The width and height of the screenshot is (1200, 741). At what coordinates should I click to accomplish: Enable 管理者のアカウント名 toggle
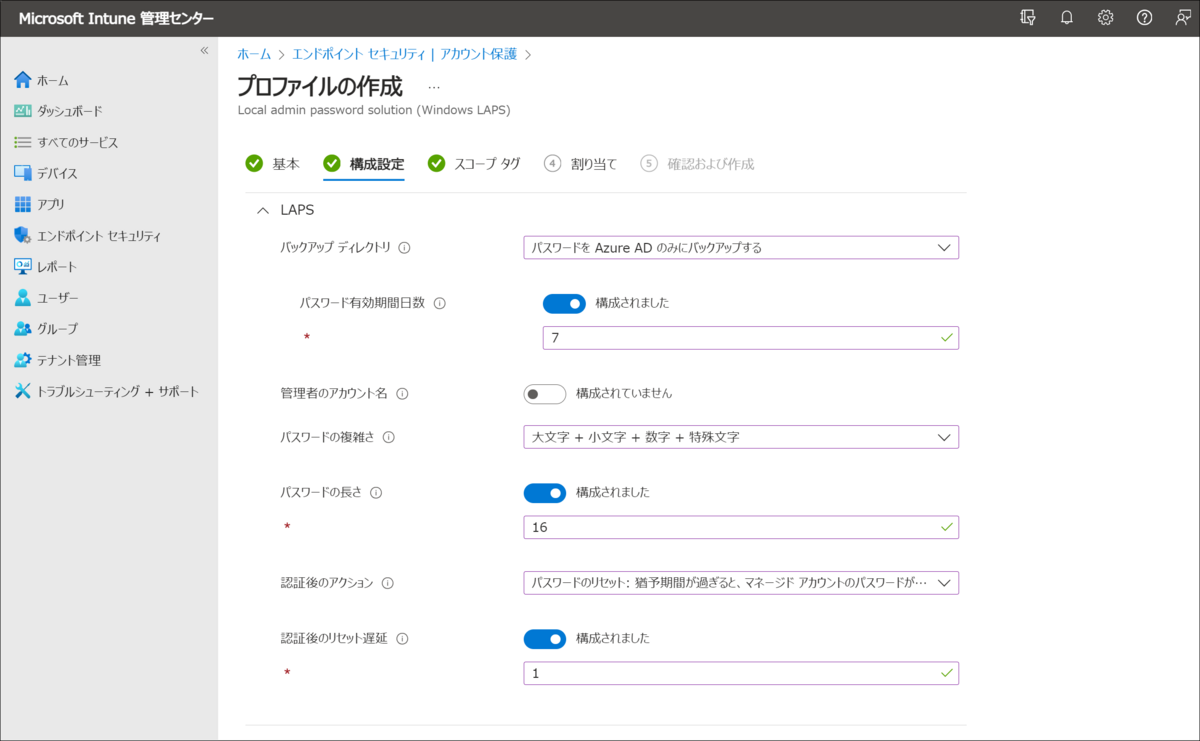544,394
